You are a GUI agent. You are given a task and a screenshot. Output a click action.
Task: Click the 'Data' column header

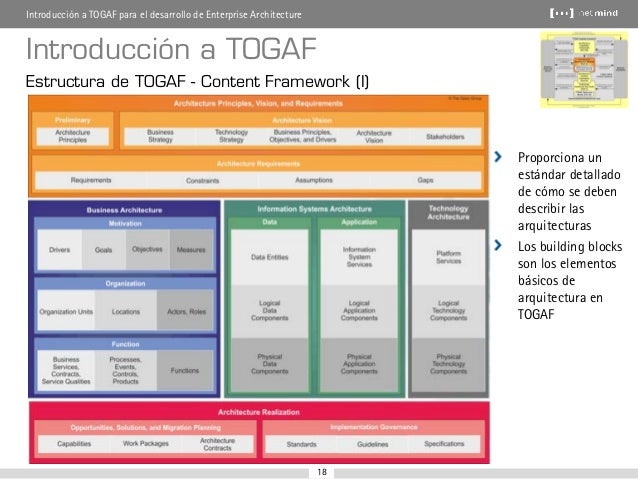[269, 222]
